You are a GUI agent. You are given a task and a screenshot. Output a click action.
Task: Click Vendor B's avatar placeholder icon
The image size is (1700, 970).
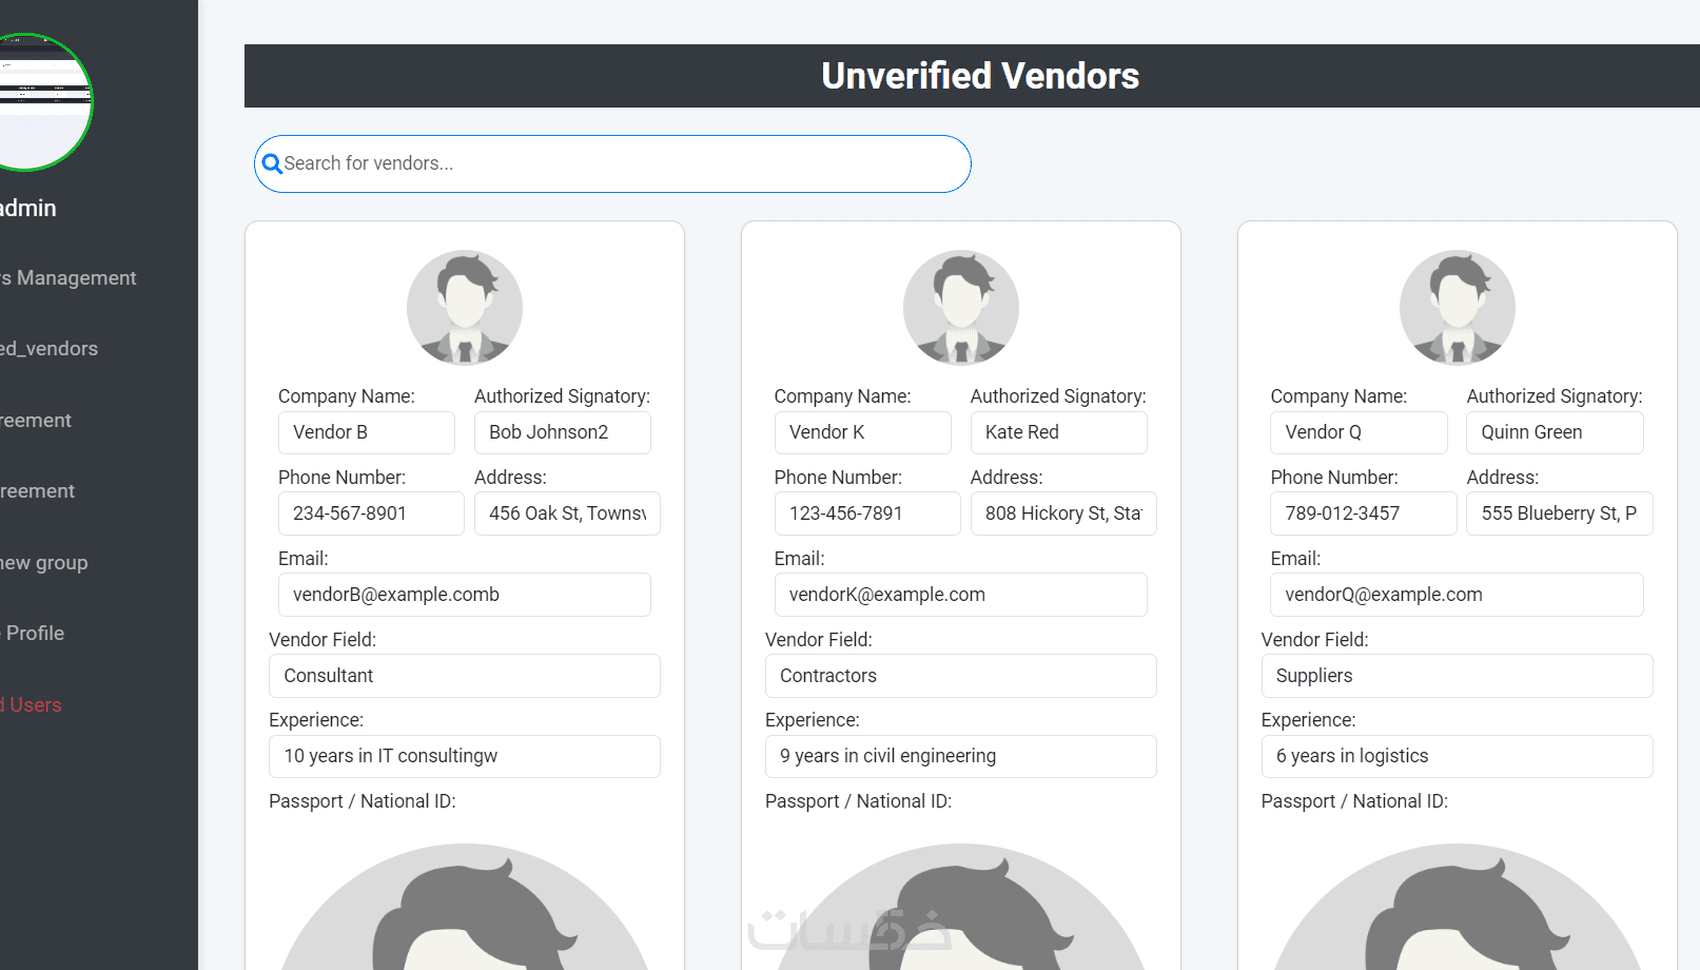[464, 307]
